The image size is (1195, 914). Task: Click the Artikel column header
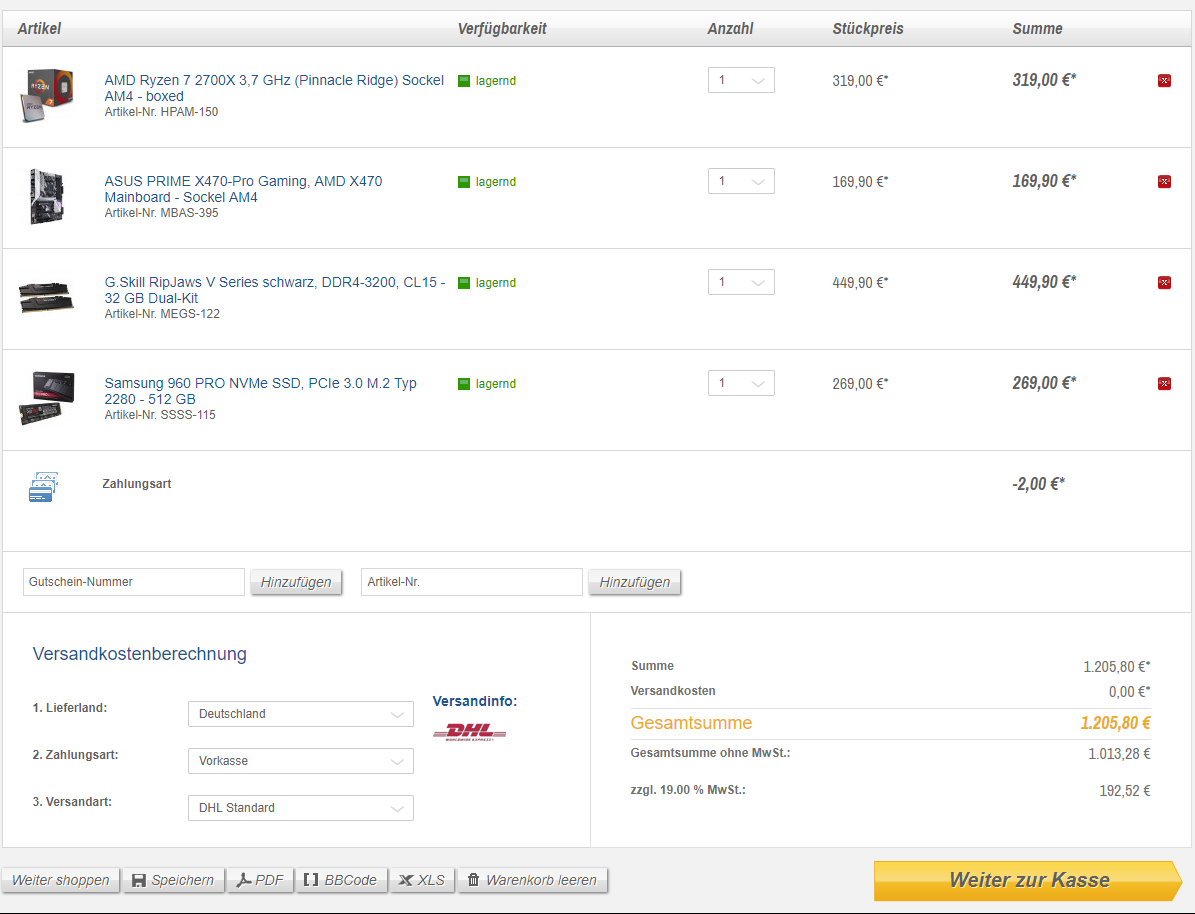(x=39, y=29)
